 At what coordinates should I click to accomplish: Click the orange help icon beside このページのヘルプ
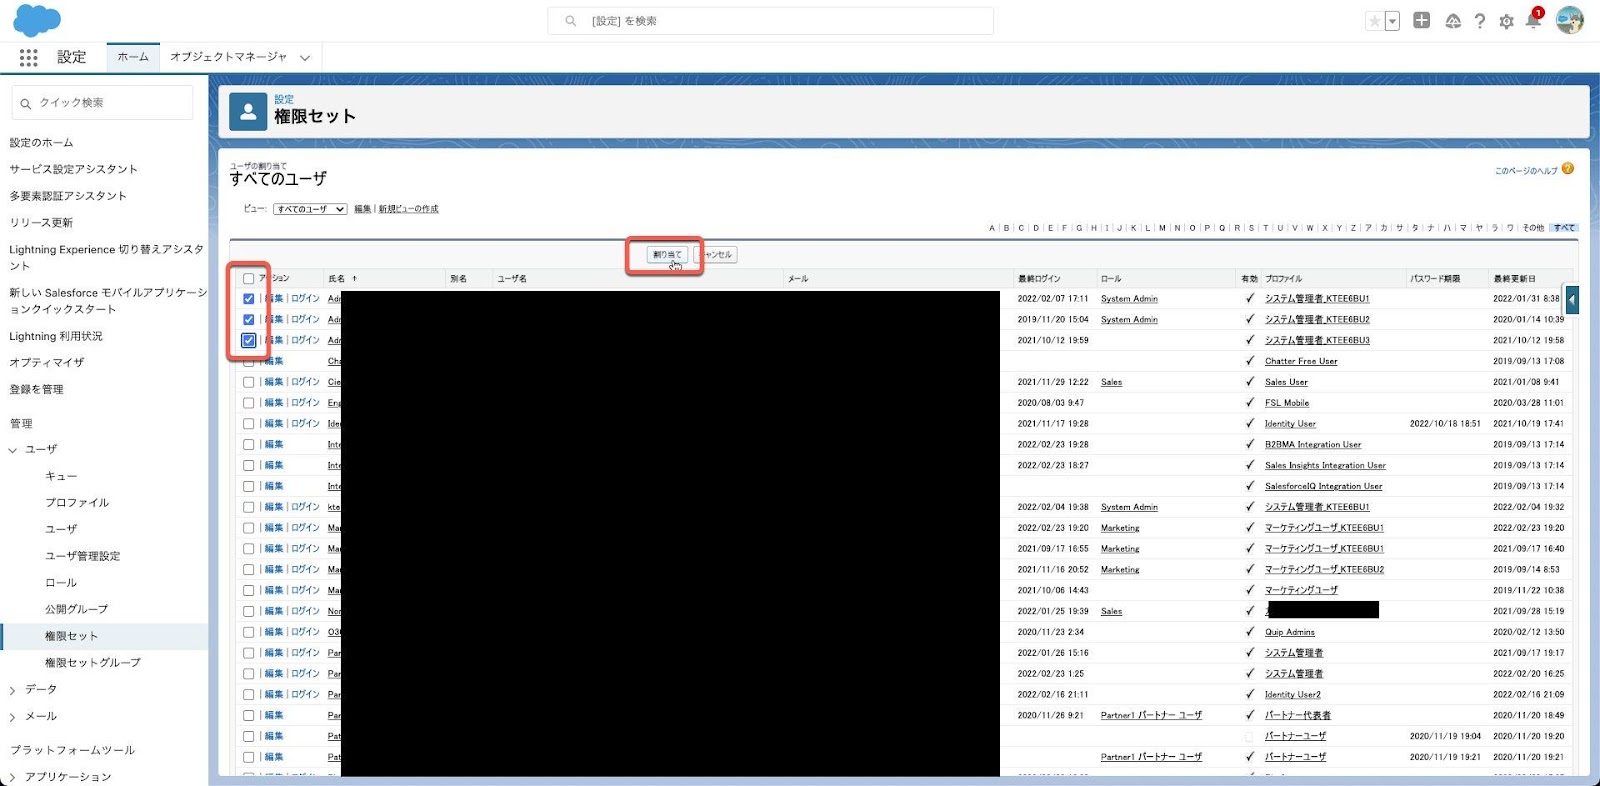(1568, 169)
